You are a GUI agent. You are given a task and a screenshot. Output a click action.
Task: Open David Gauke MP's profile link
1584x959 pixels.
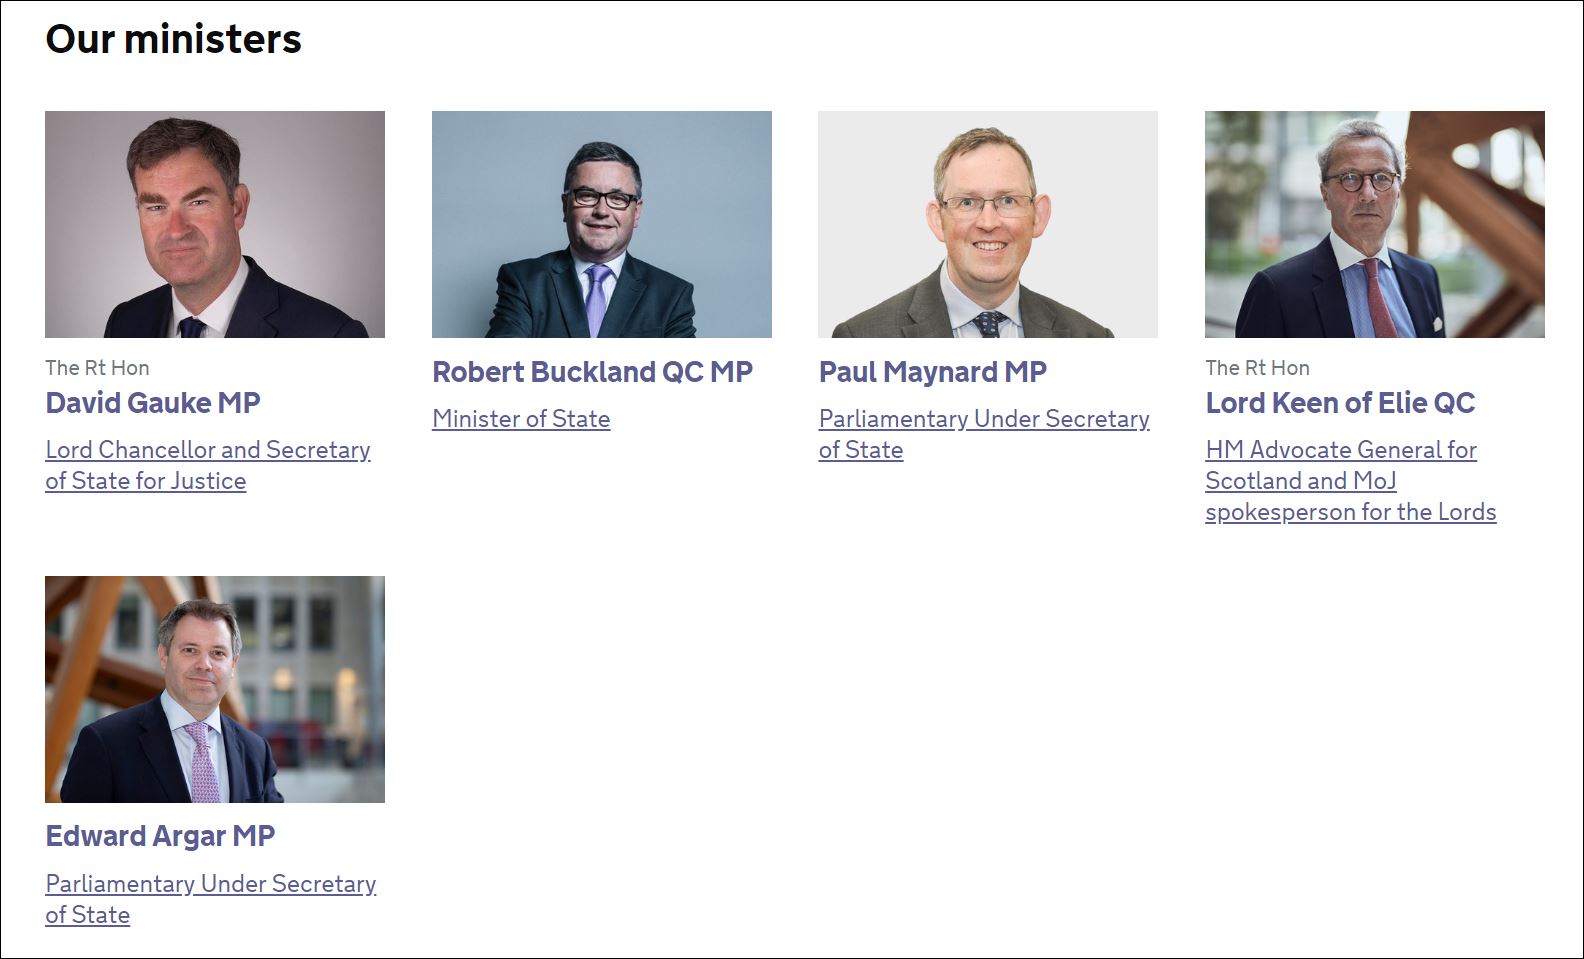click(x=152, y=403)
